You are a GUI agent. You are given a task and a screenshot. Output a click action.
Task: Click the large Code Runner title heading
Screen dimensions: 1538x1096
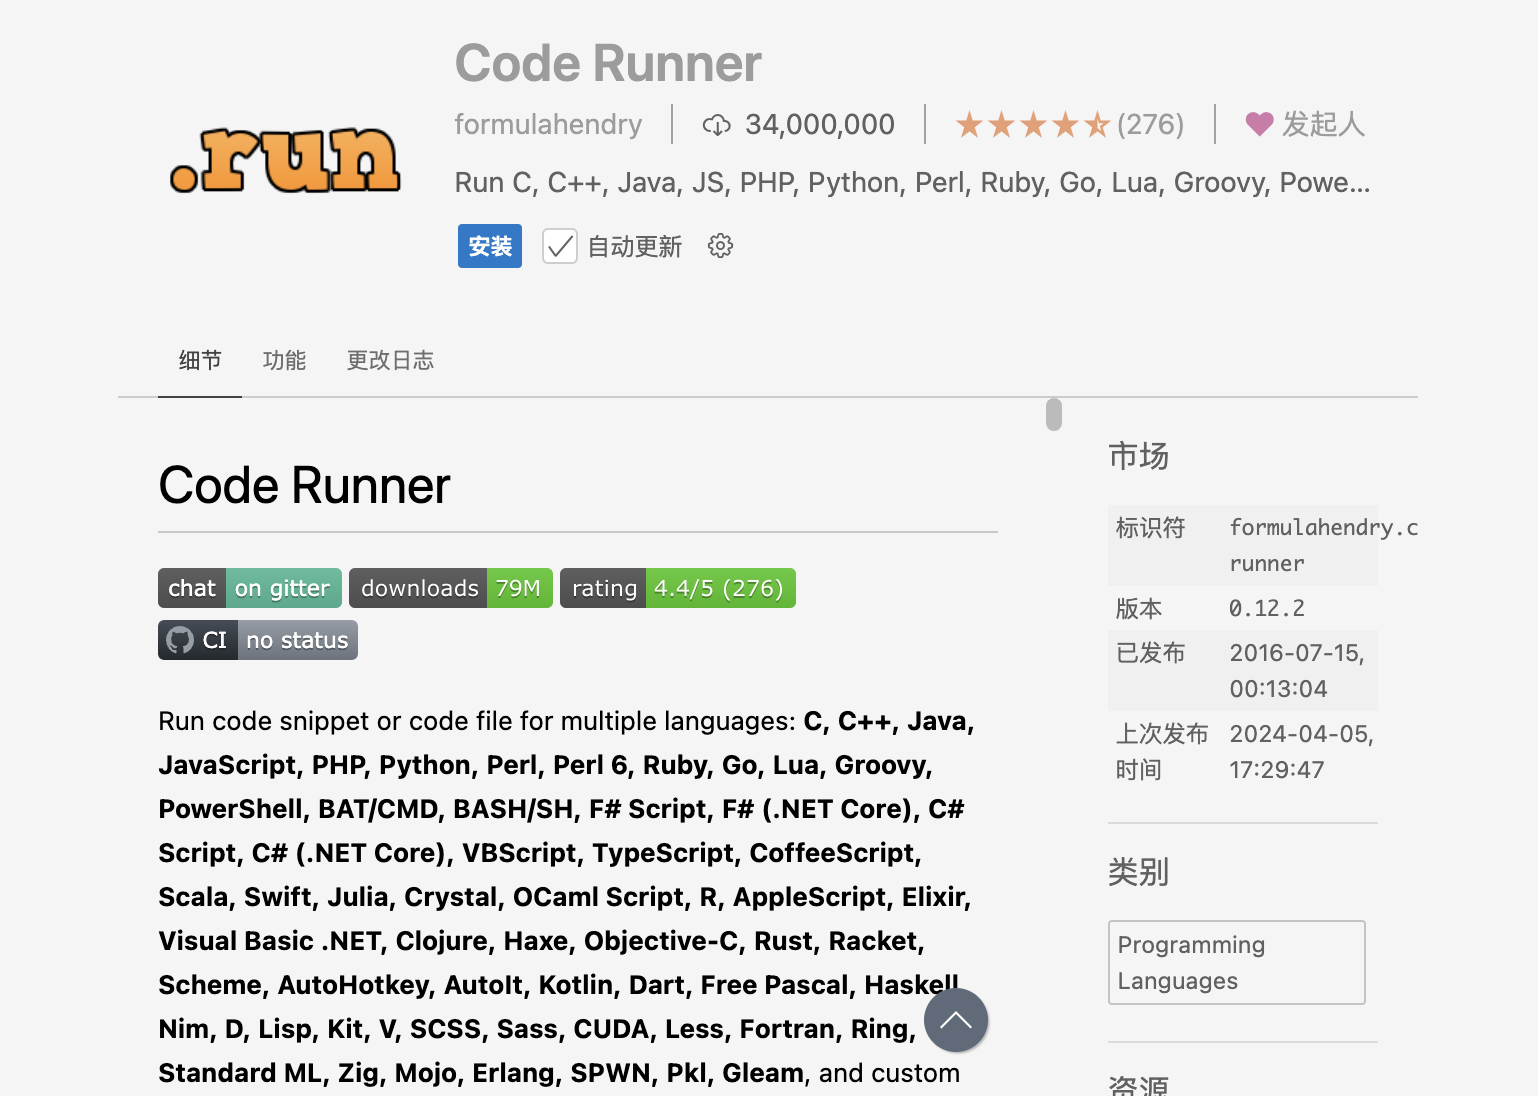pyautogui.click(x=608, y=63)
